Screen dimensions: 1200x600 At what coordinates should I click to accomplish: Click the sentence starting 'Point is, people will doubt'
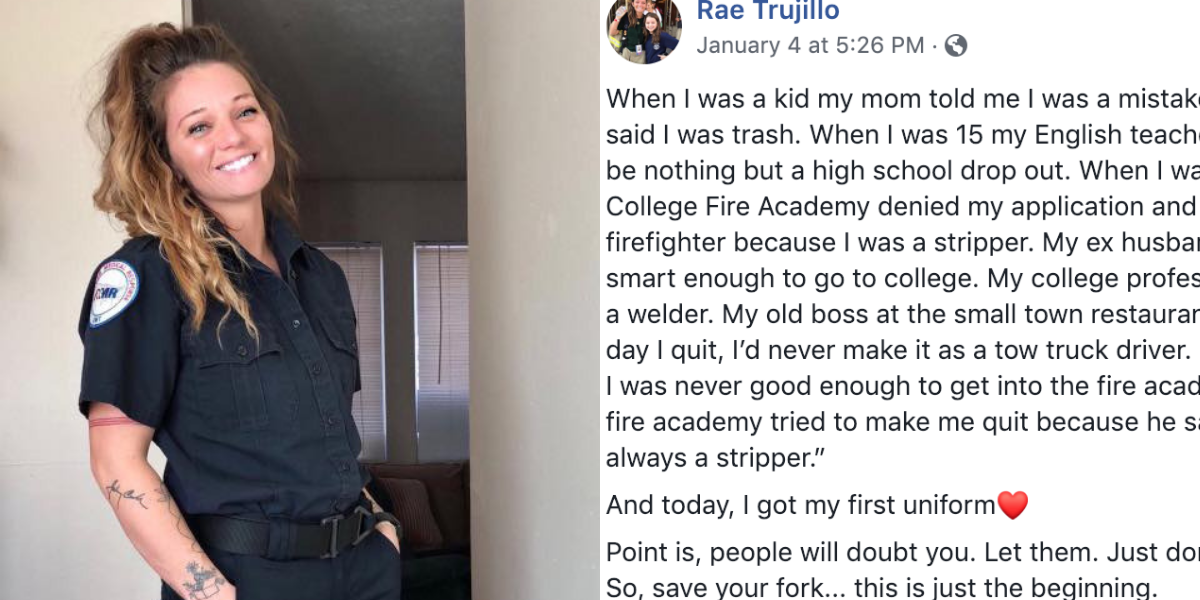[x=903, y=553]
